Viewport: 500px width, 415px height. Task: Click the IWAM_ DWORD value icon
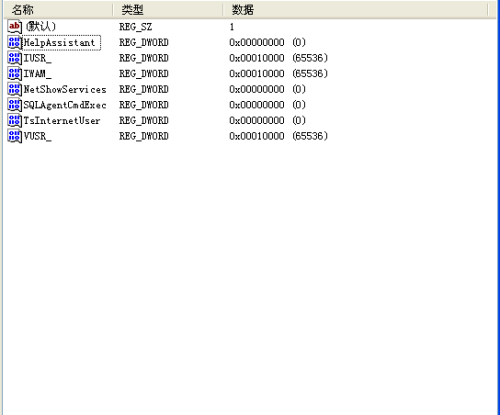coord(15,74)
